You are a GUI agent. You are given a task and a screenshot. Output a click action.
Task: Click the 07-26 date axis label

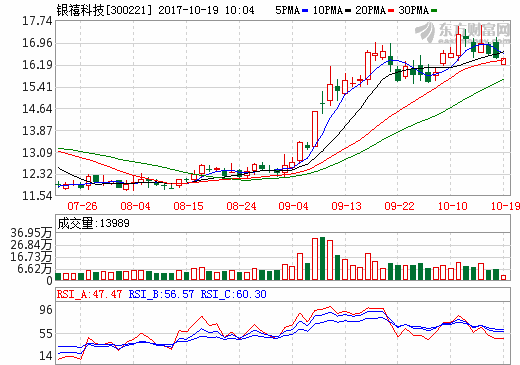(x=82, y=206)
